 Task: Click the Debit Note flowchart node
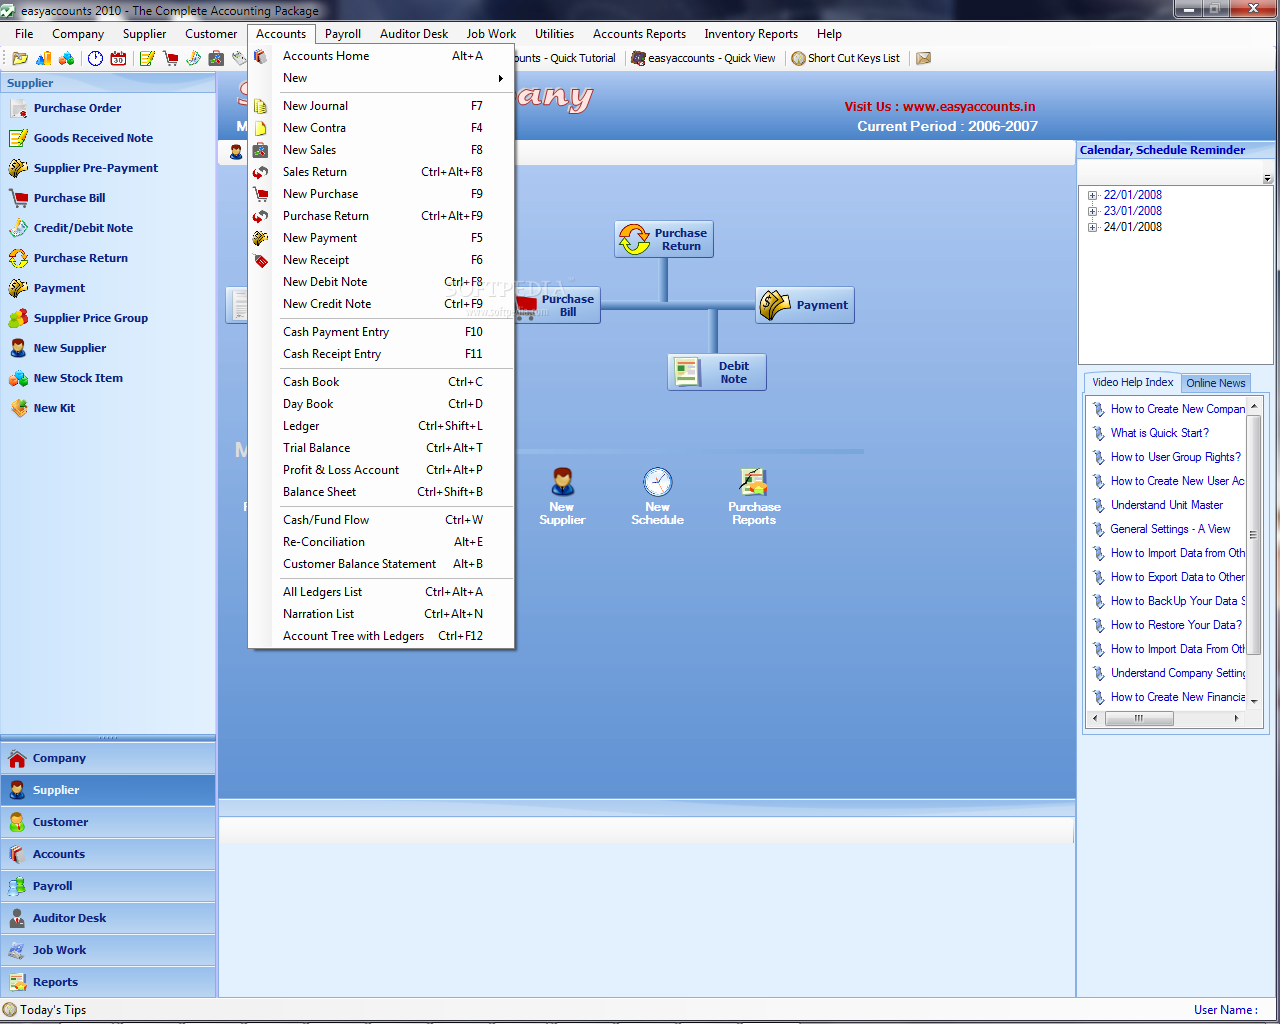pyautogui.click(x=717, y=372)
